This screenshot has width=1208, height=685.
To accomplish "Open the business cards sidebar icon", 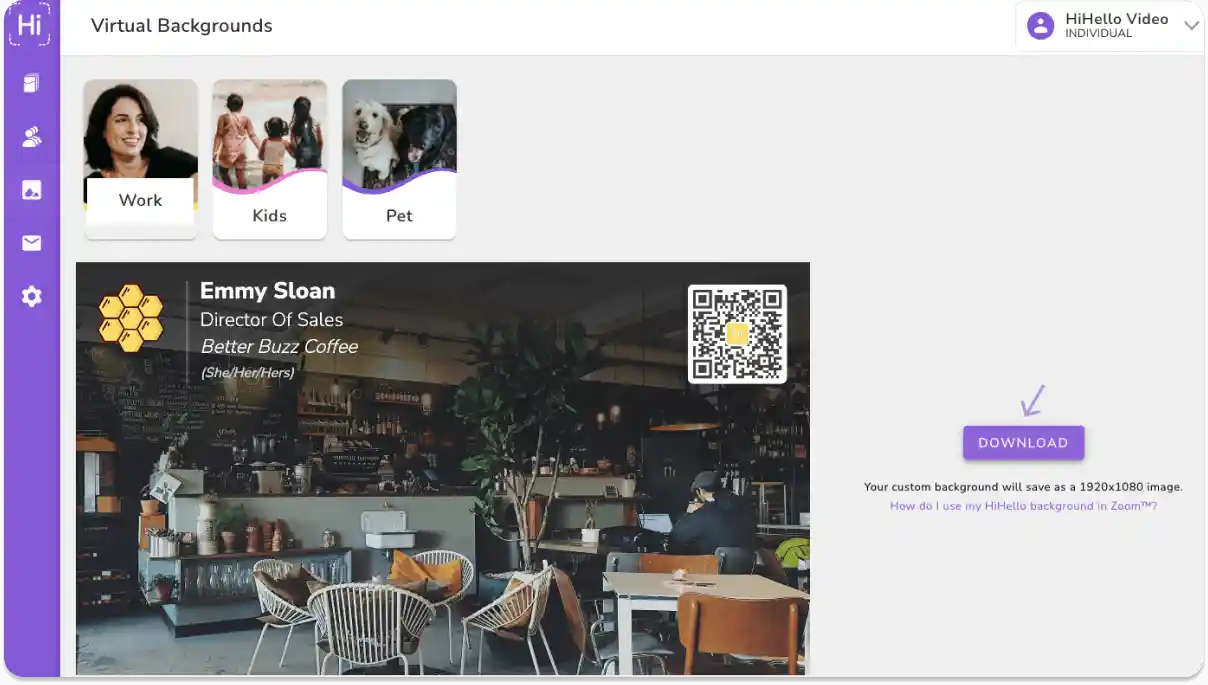I will click(30, 83).
